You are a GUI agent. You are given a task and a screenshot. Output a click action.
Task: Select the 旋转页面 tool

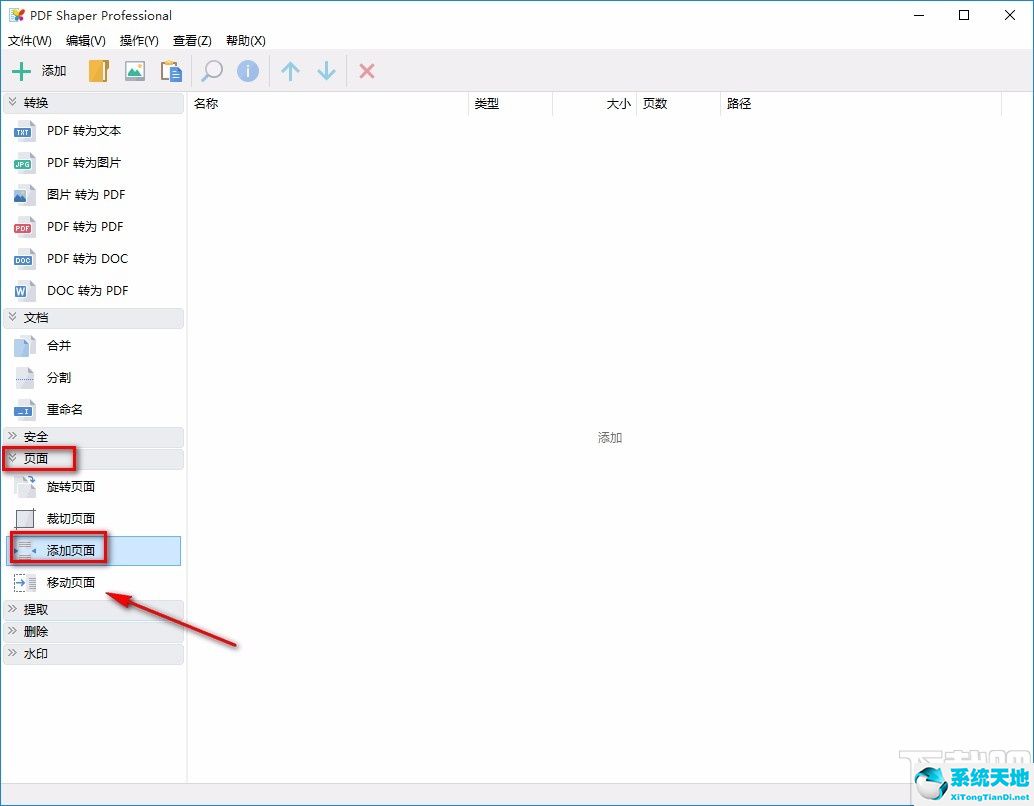[x=70, y=486]
